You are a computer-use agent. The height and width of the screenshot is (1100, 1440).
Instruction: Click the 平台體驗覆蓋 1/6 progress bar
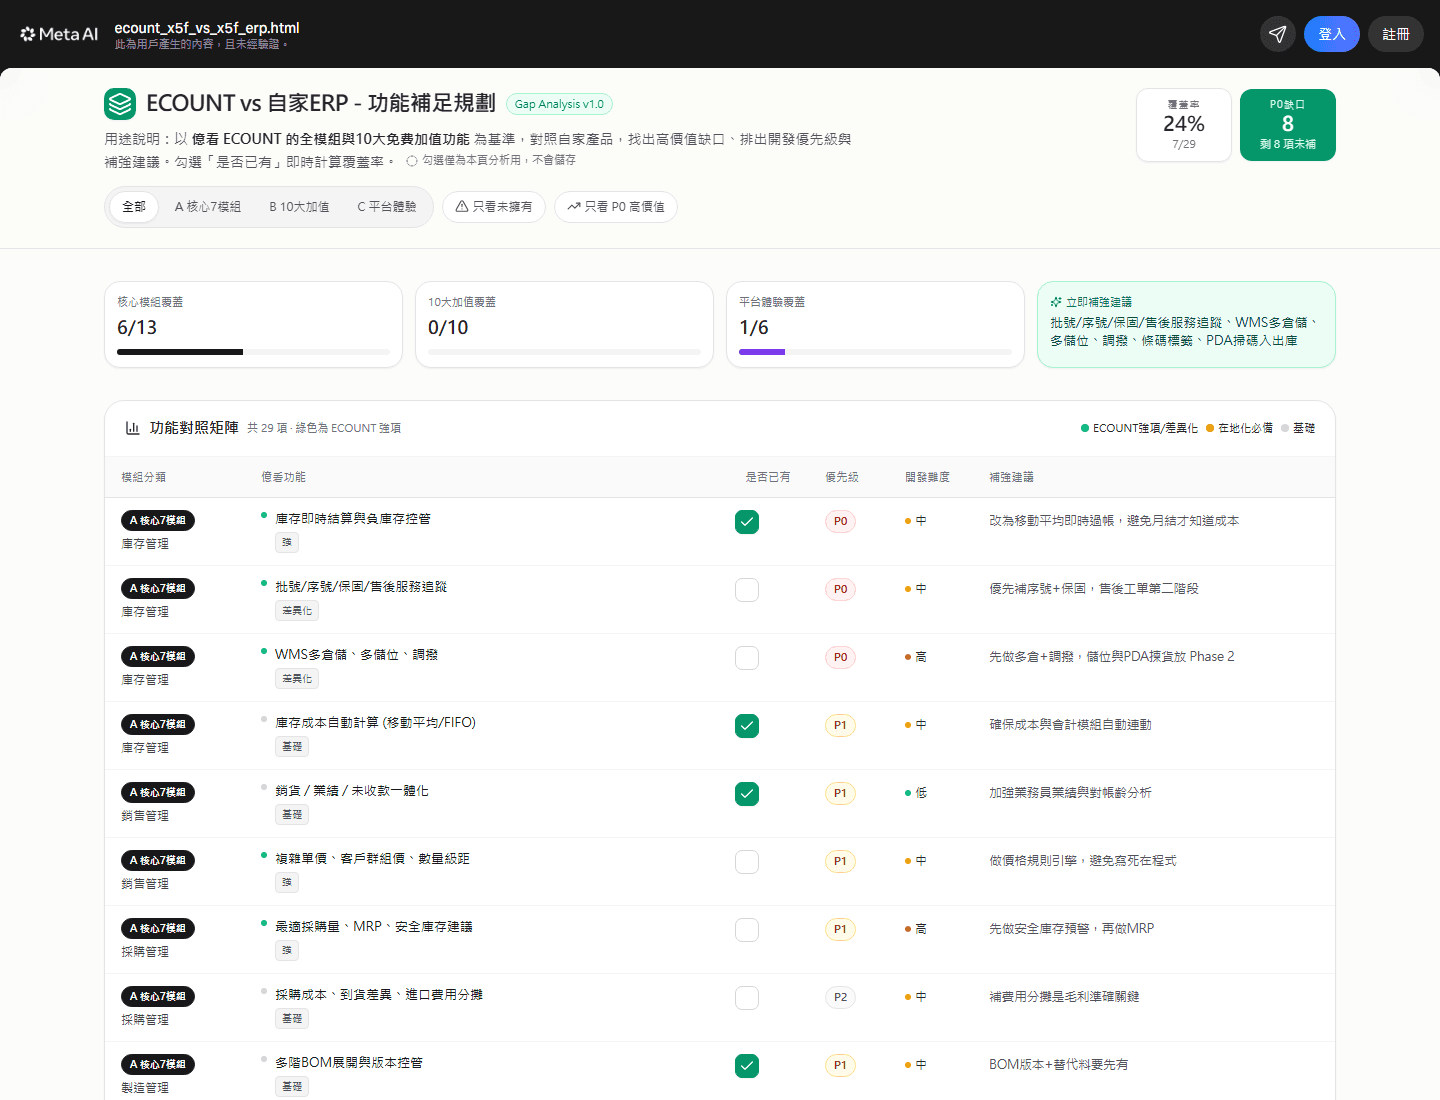tap(875, 352)
